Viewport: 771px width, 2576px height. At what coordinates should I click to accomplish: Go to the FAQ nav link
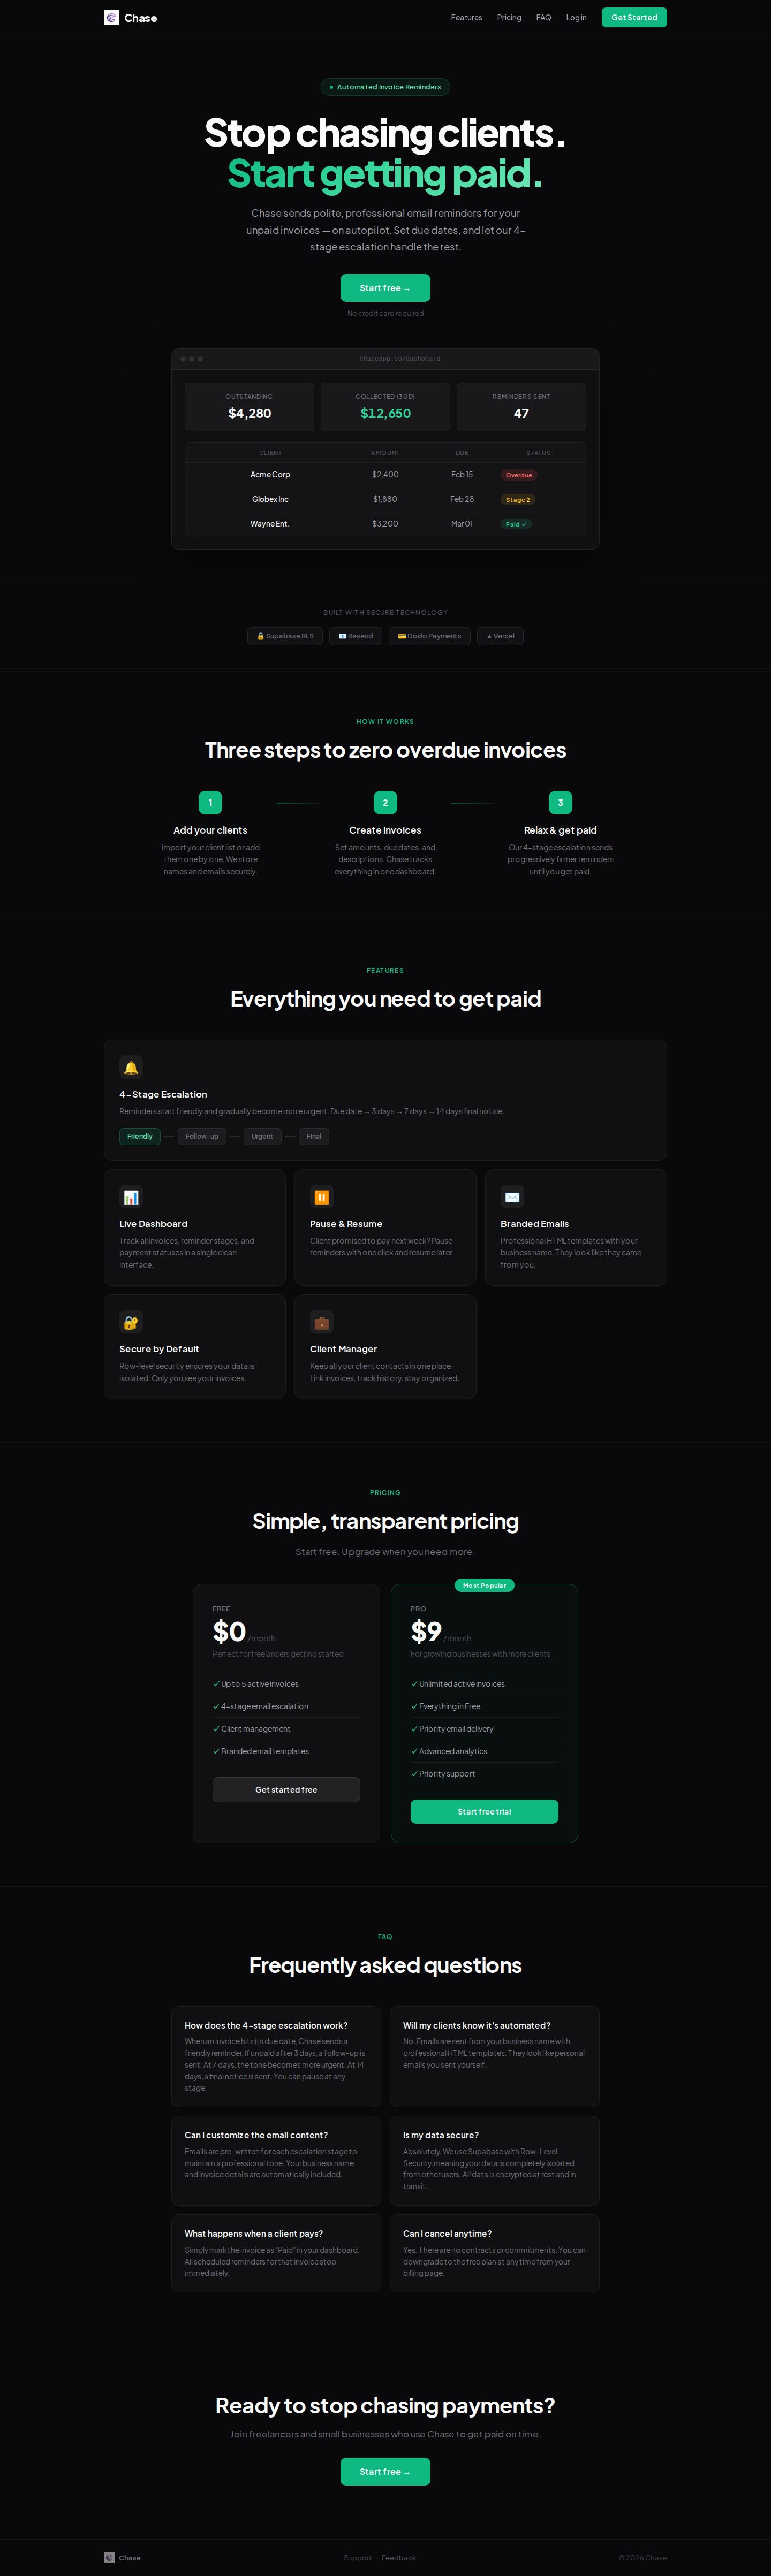coord(543,18)
